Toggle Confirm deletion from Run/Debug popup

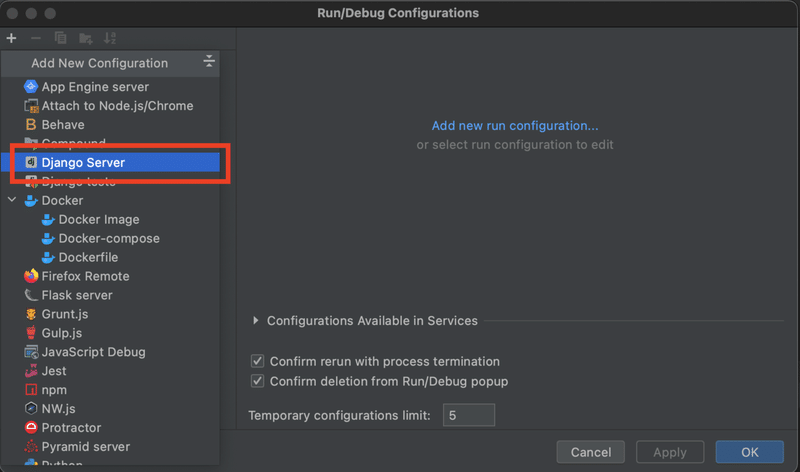click(258, 381)
